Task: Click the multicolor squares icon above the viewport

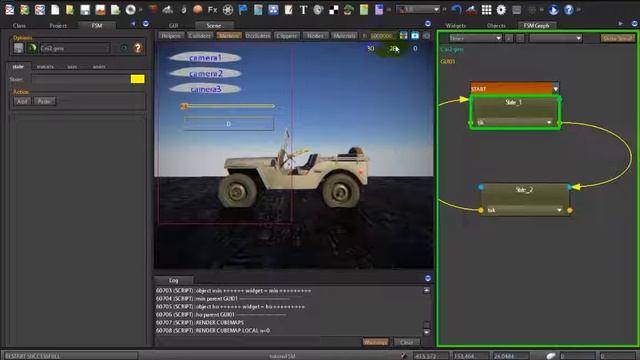Action: (404, 36)
